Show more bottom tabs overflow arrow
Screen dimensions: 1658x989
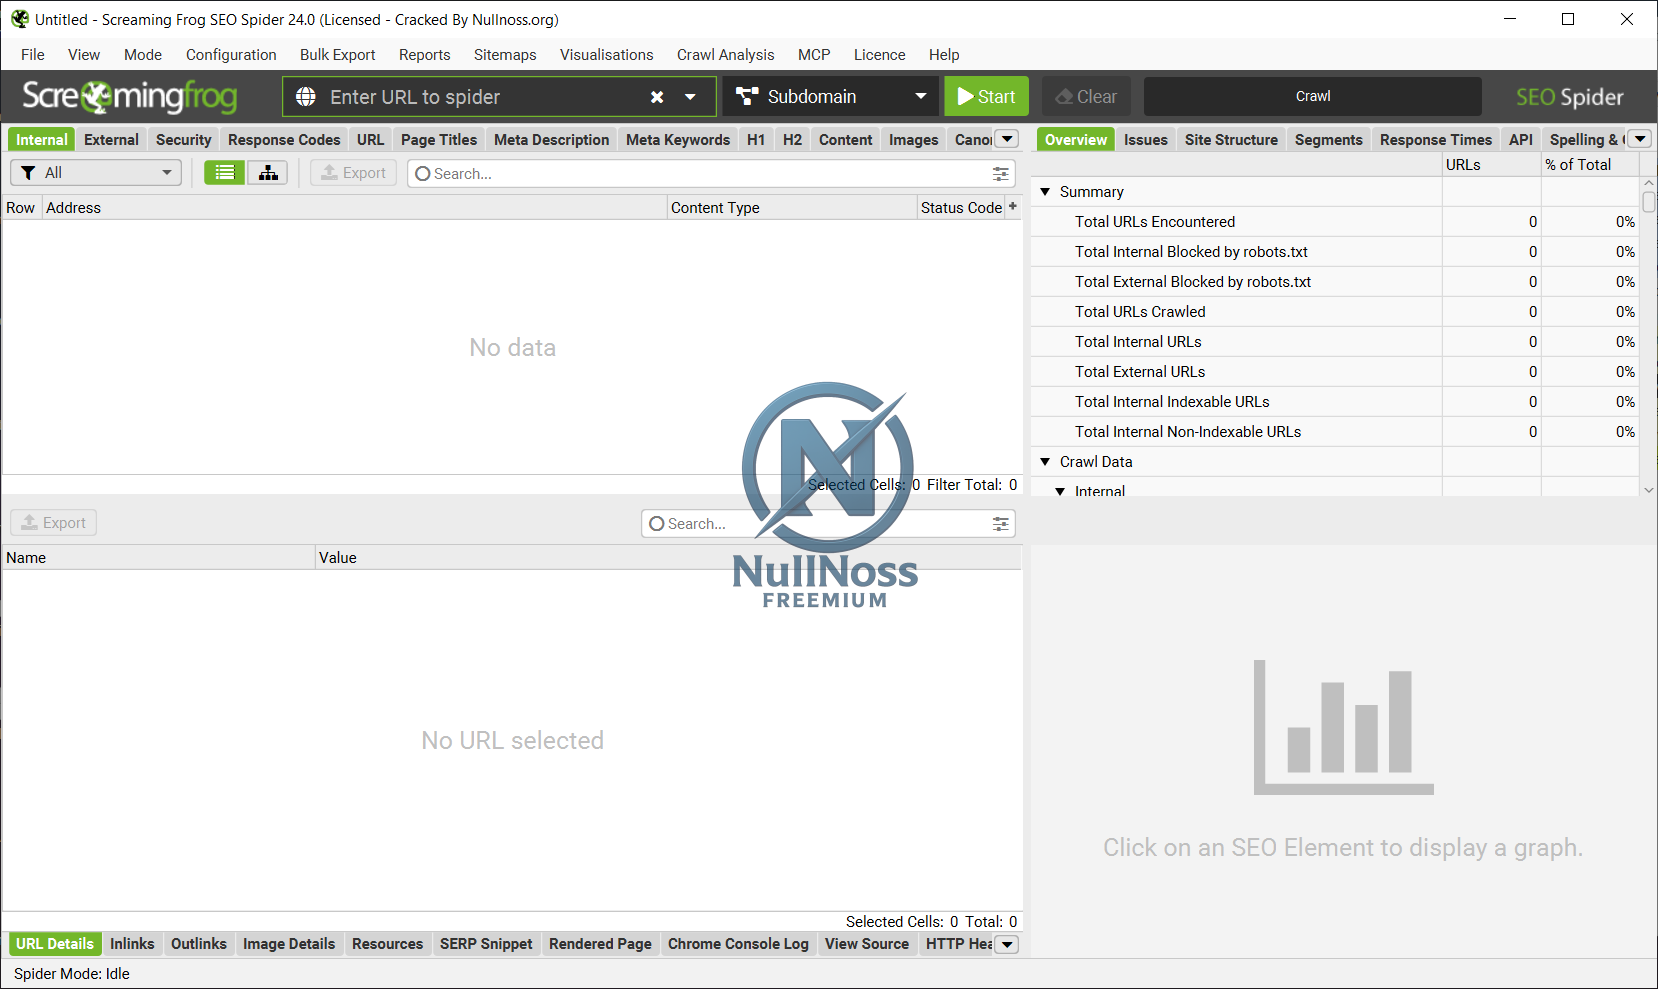coord(1008,944)
